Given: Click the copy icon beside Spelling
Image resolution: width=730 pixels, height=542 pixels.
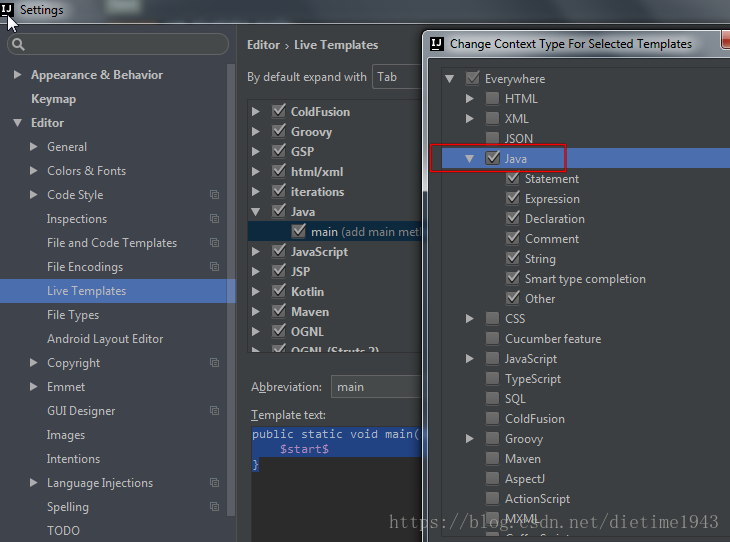Looking at the screenshot, I should (x=214, y=506).
